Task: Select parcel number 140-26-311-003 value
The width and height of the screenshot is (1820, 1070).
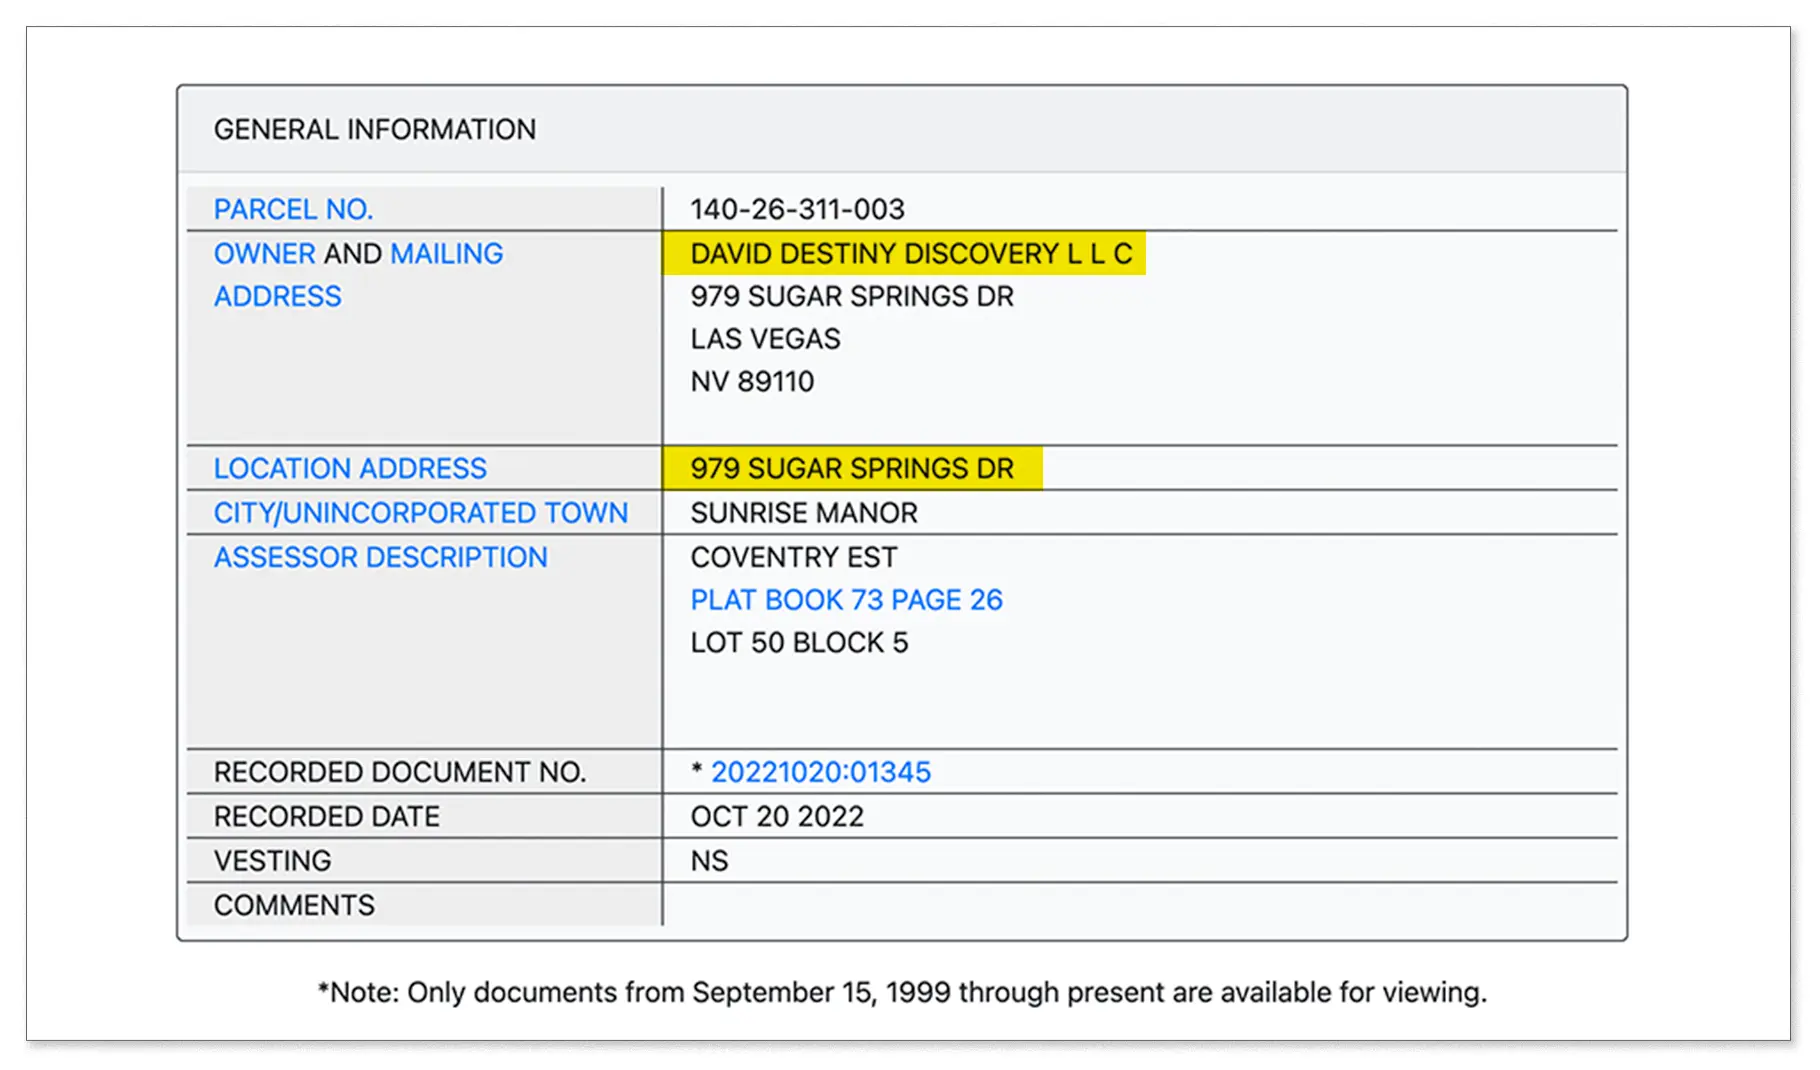Action: [x=797, y=209]
